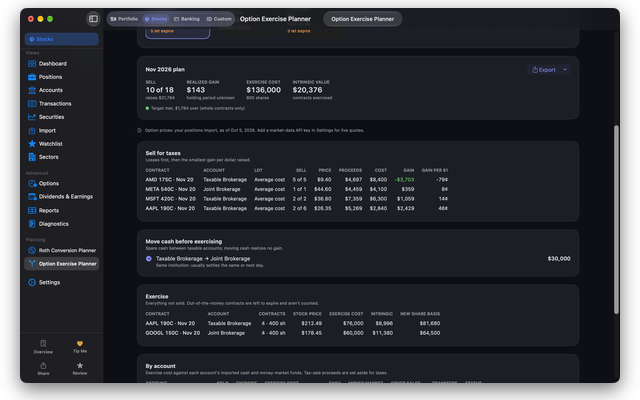This screenshot has height=400, width=640.
Task: Open Reports via its table icon
Action: click(x=32, y=211)
